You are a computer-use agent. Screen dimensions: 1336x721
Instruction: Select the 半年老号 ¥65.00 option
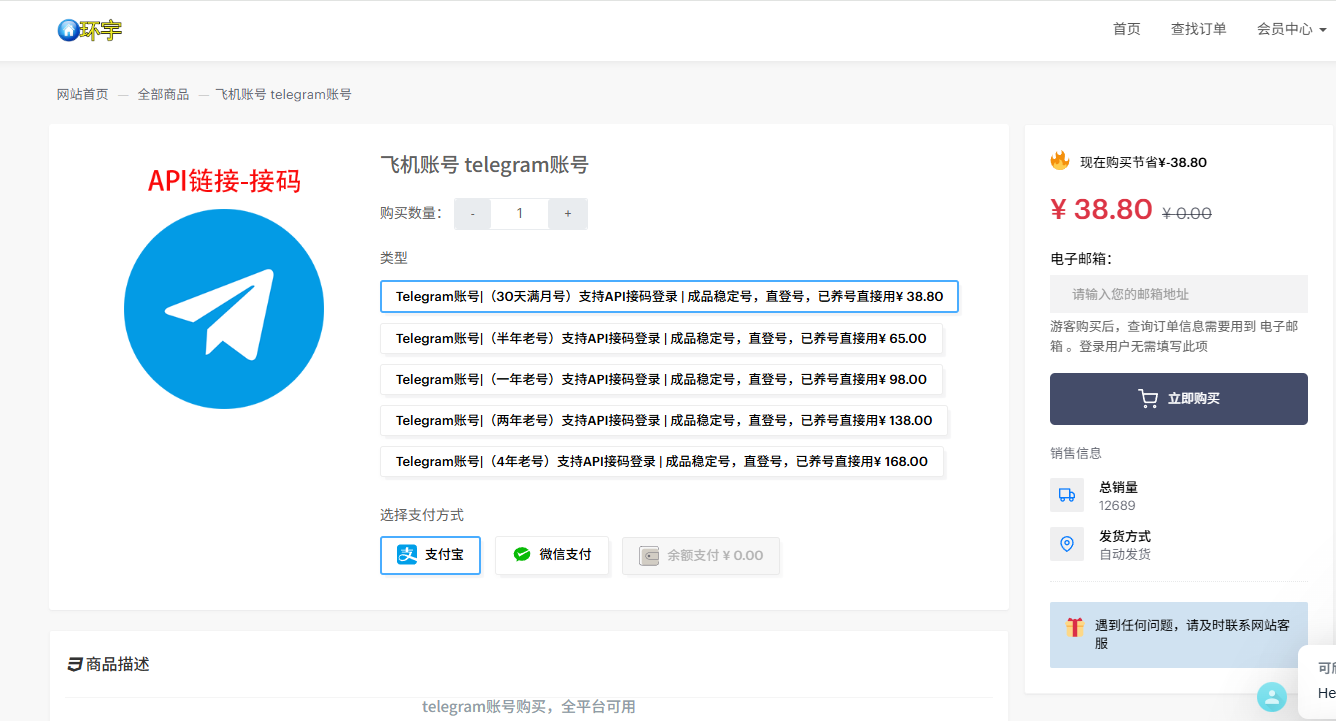pyautogui.click(x=661, y=338)
